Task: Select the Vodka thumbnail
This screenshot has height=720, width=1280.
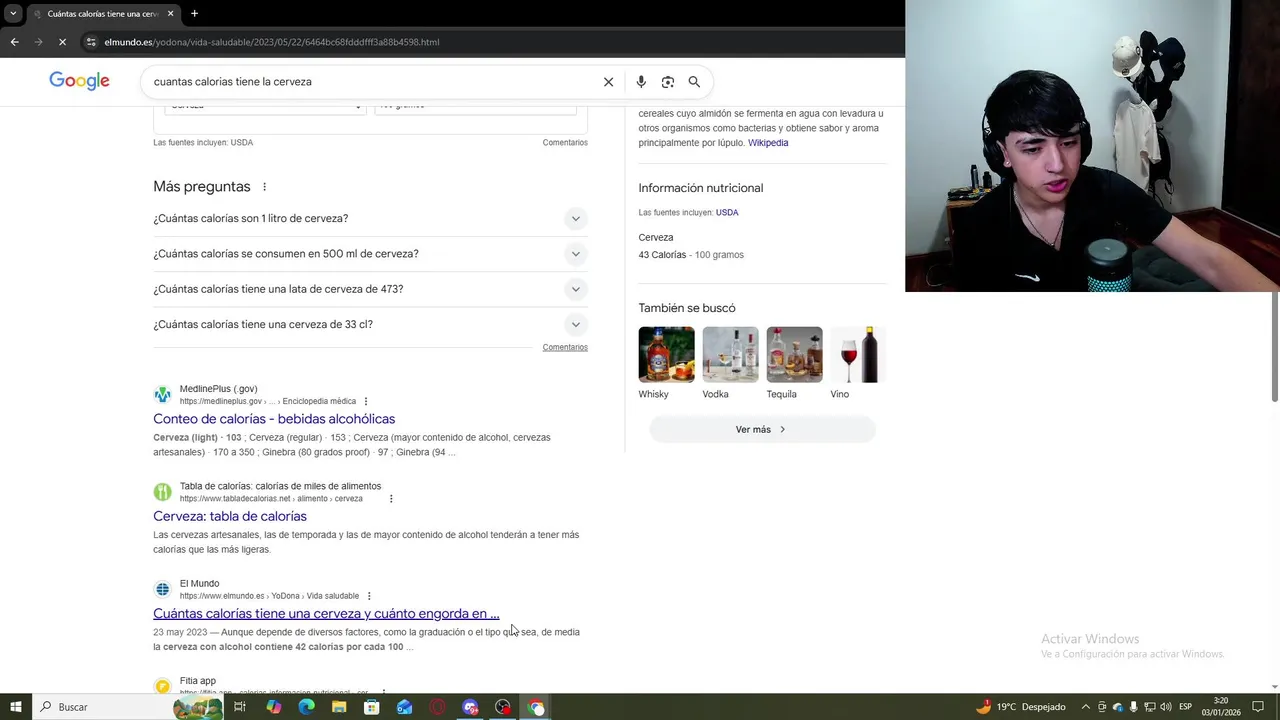Action: (730, 355)
